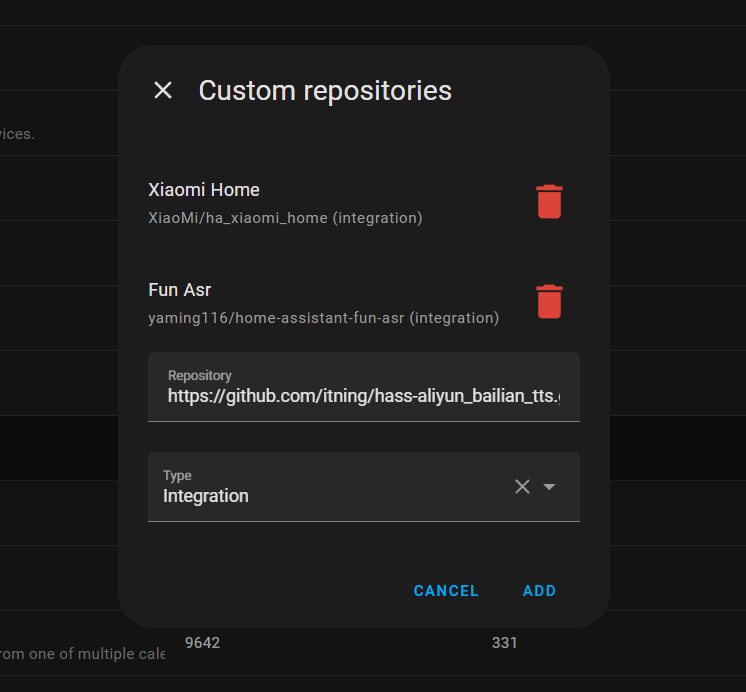
Task: Click the XiaoMi/ha_xiaomi_home integration text
Action: pyautogui.click(x=285, y=218)
